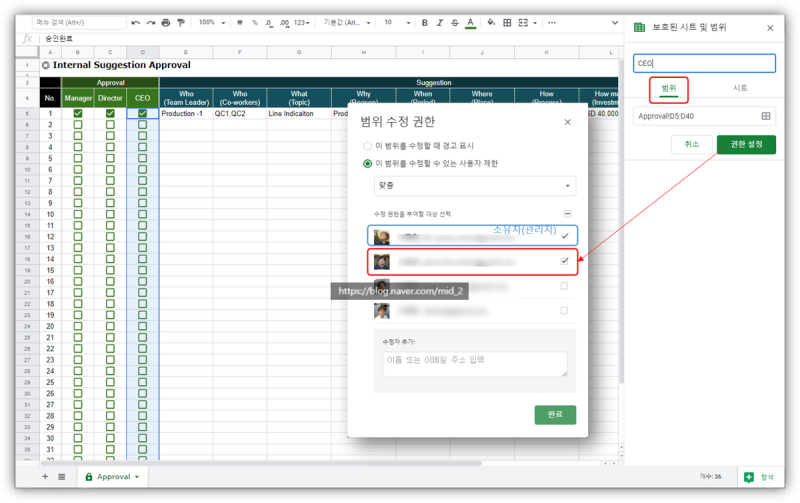Open text color picker

pyautogui.click(x=470, y=22)
